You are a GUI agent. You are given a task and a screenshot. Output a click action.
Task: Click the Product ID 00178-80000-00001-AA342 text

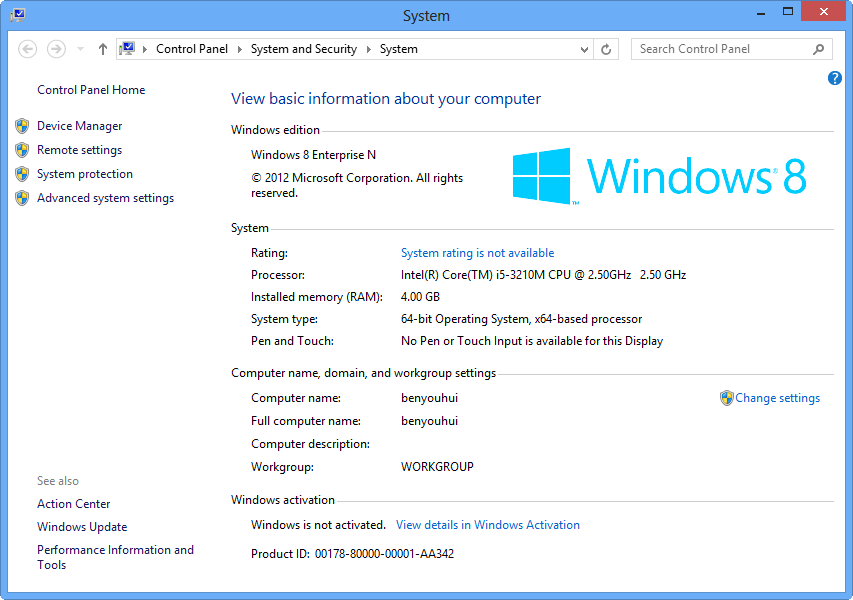[353, 554]
